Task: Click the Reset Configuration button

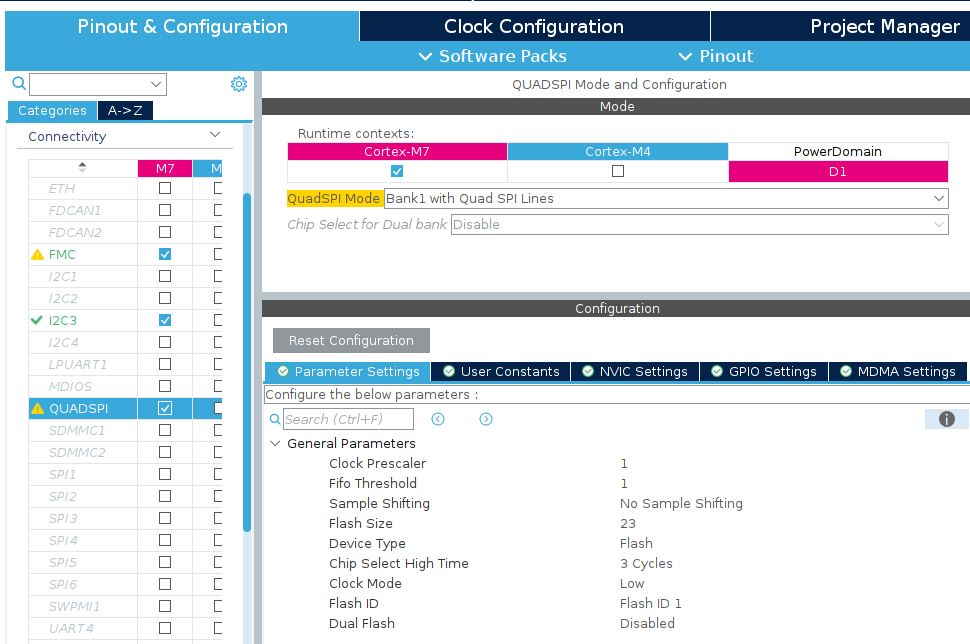Action: (351, 341)
